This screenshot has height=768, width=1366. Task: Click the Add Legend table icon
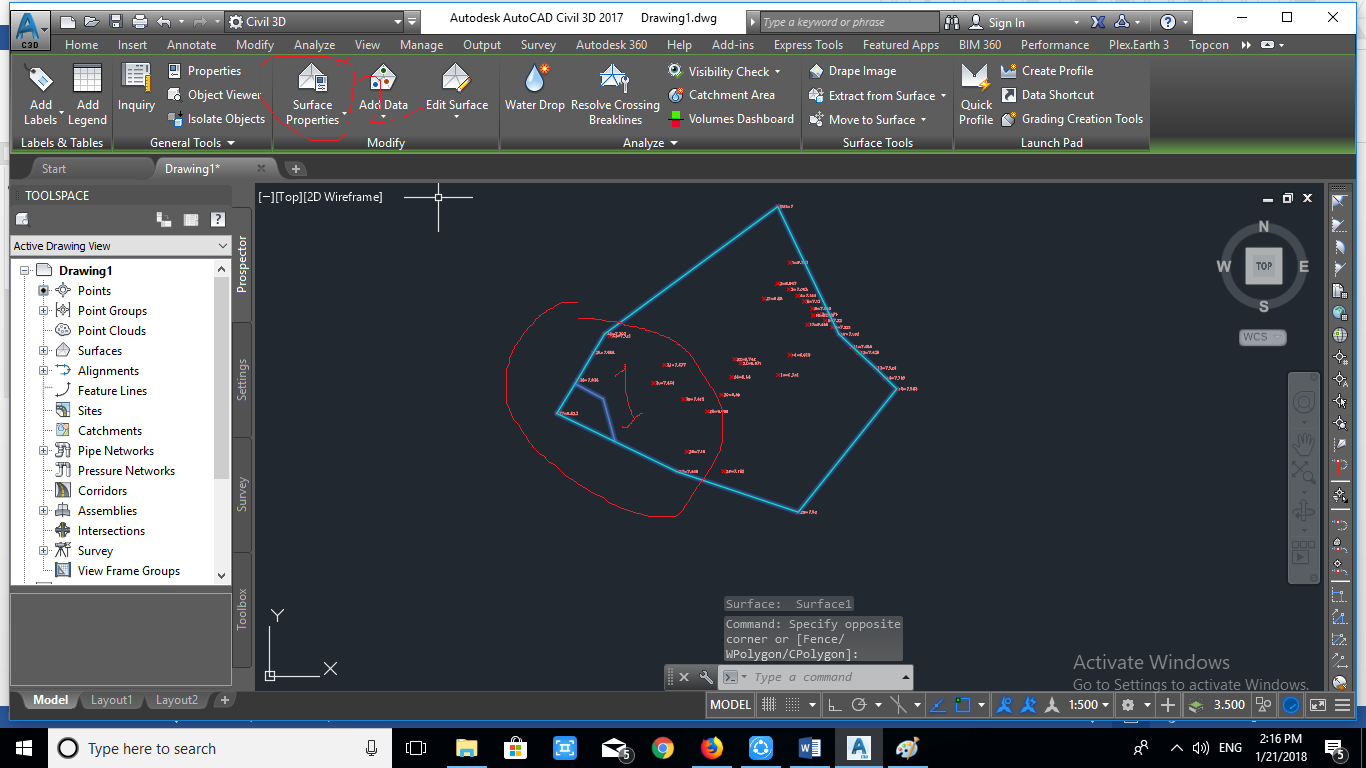coord(88,80)
